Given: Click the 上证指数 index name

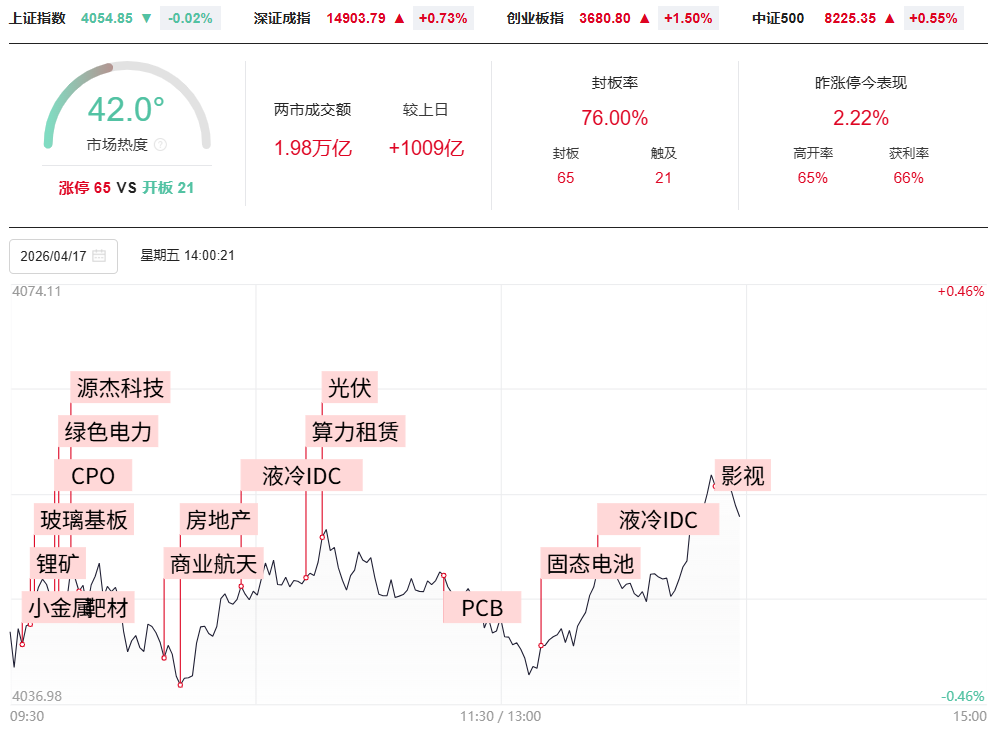Looking at the screenshot, I should [x=38, y=18].
